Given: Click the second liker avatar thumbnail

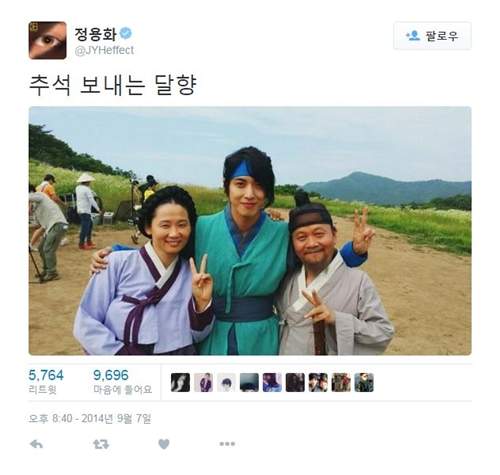Looking at the screenshot, I should (x=203, y=382).
